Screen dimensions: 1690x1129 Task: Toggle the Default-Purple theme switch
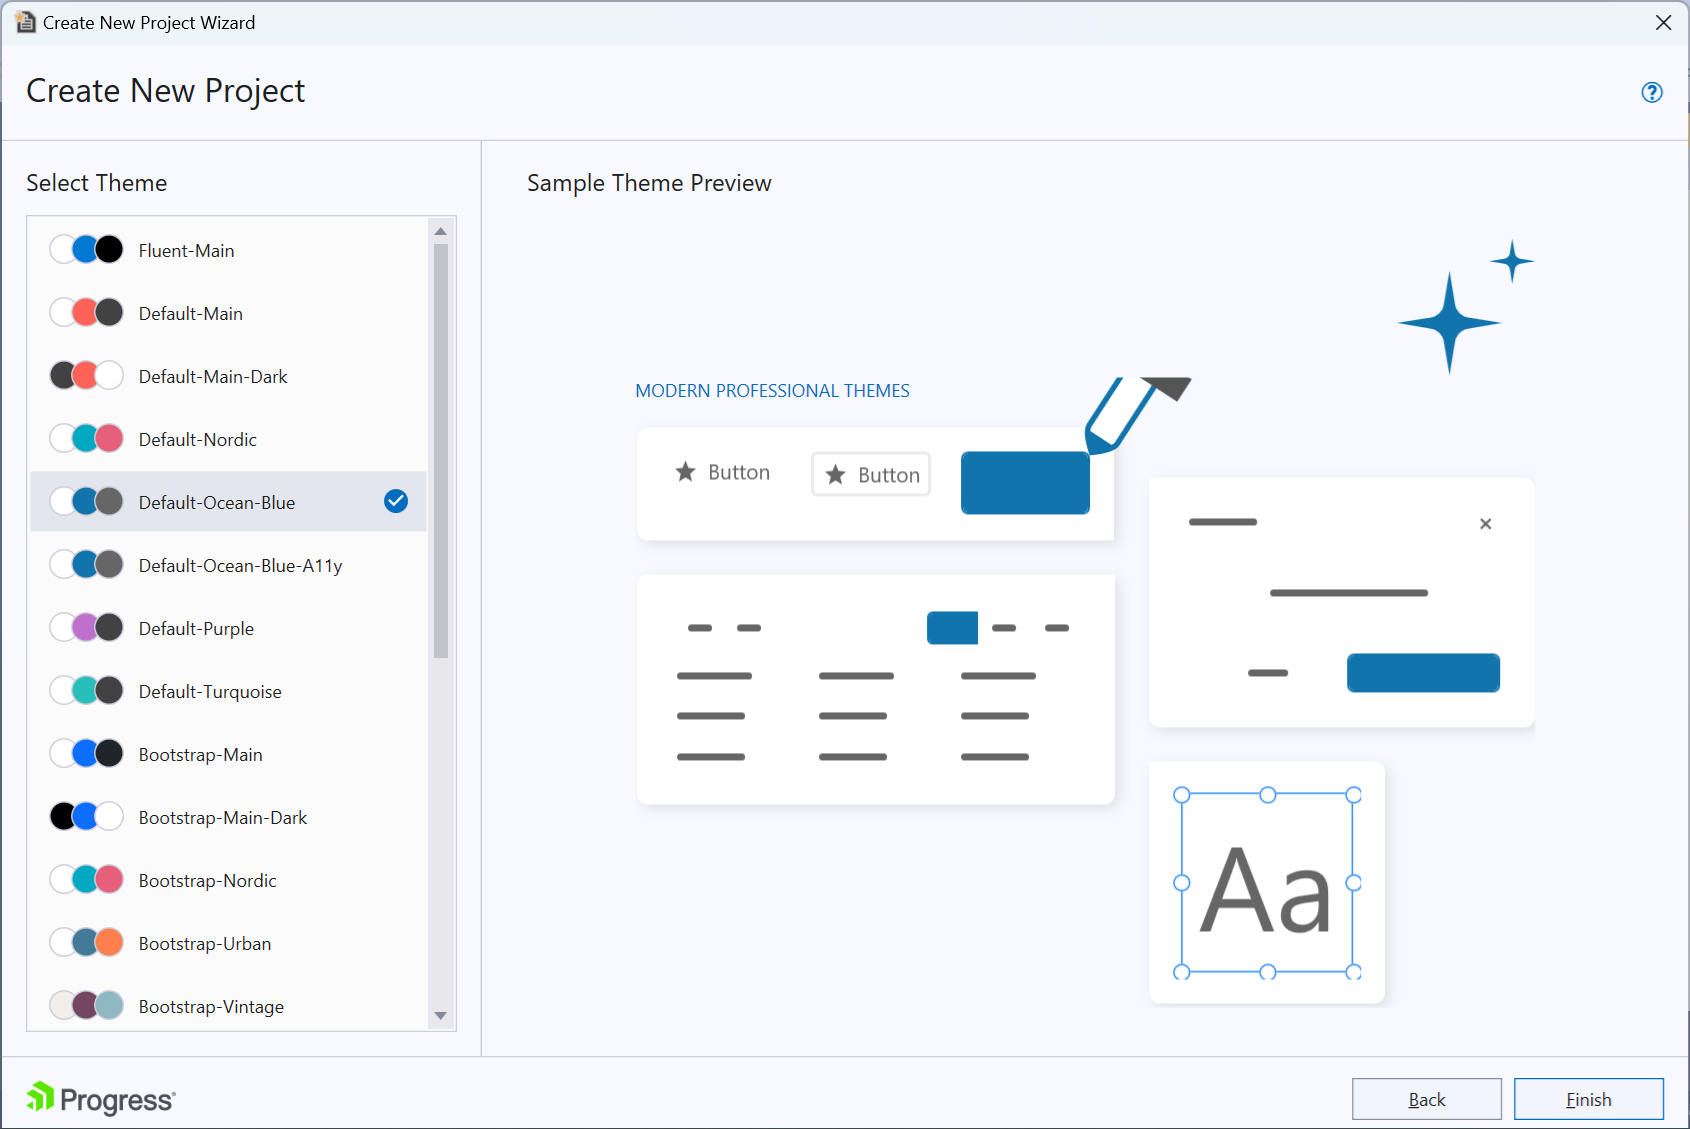click(86, 627)
